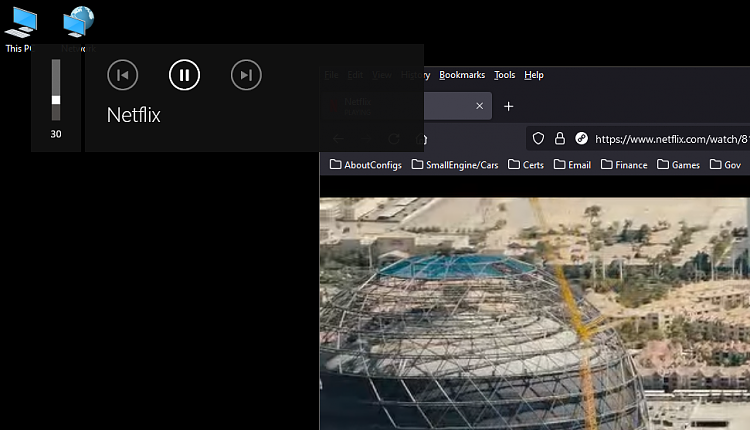Pause Netflix playback in media overlay
Screen dimensions: 750x430
coord(184,75)
